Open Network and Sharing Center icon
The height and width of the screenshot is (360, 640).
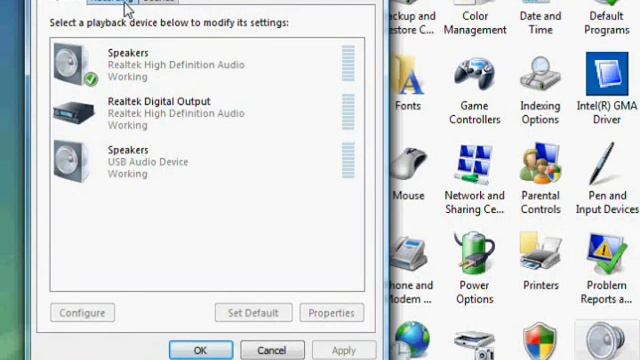(x=474, y=179)
